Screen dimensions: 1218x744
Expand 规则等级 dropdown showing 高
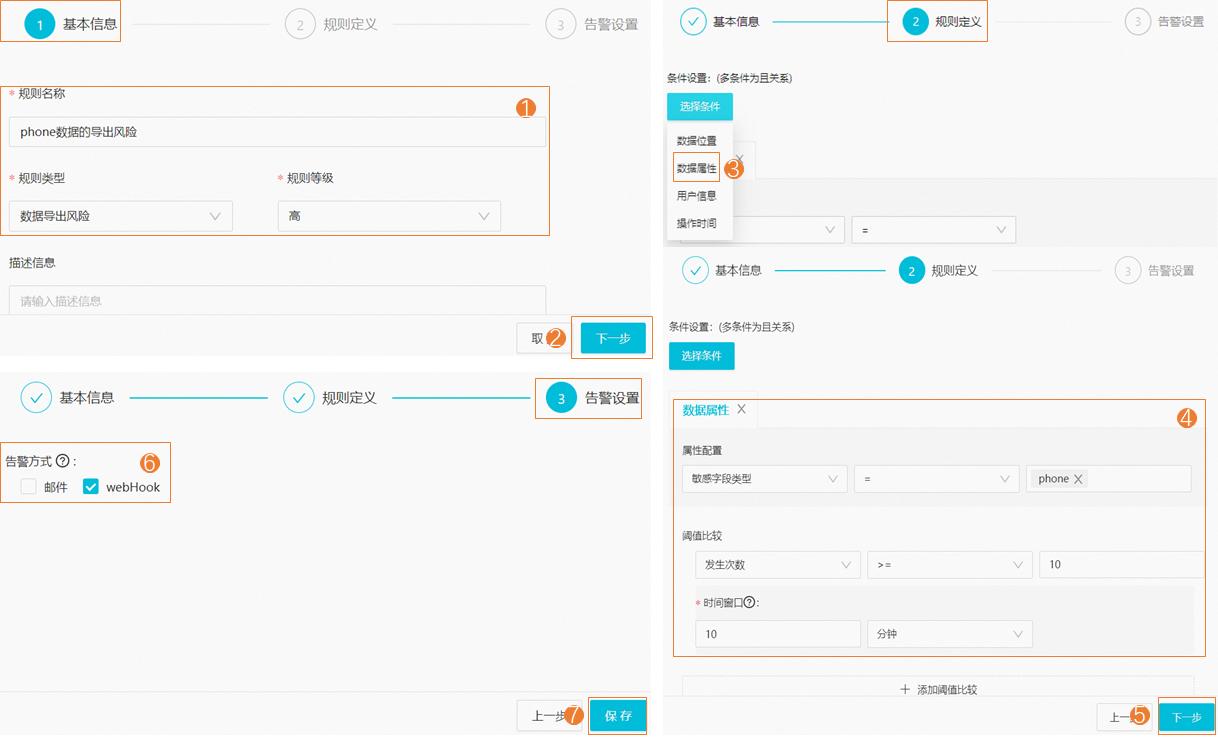389,216
